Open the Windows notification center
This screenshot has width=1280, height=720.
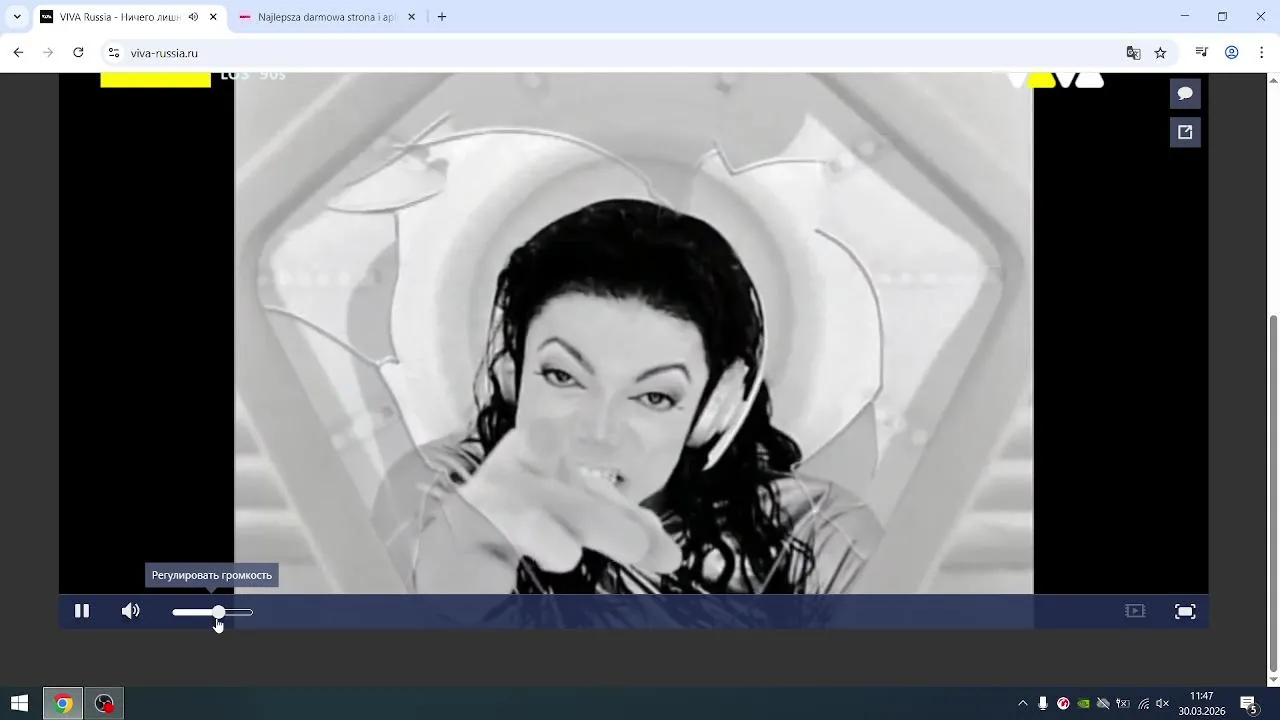pos(1249,704)
